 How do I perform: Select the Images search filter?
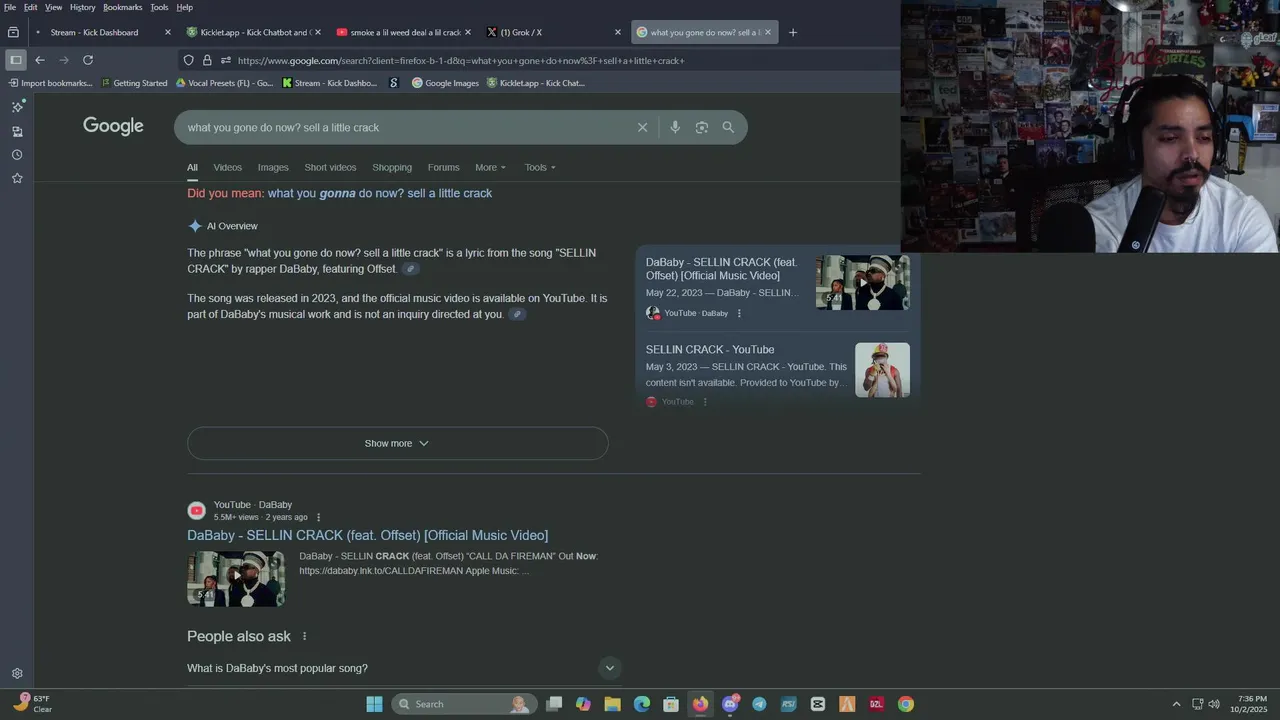tap(273, 167)
